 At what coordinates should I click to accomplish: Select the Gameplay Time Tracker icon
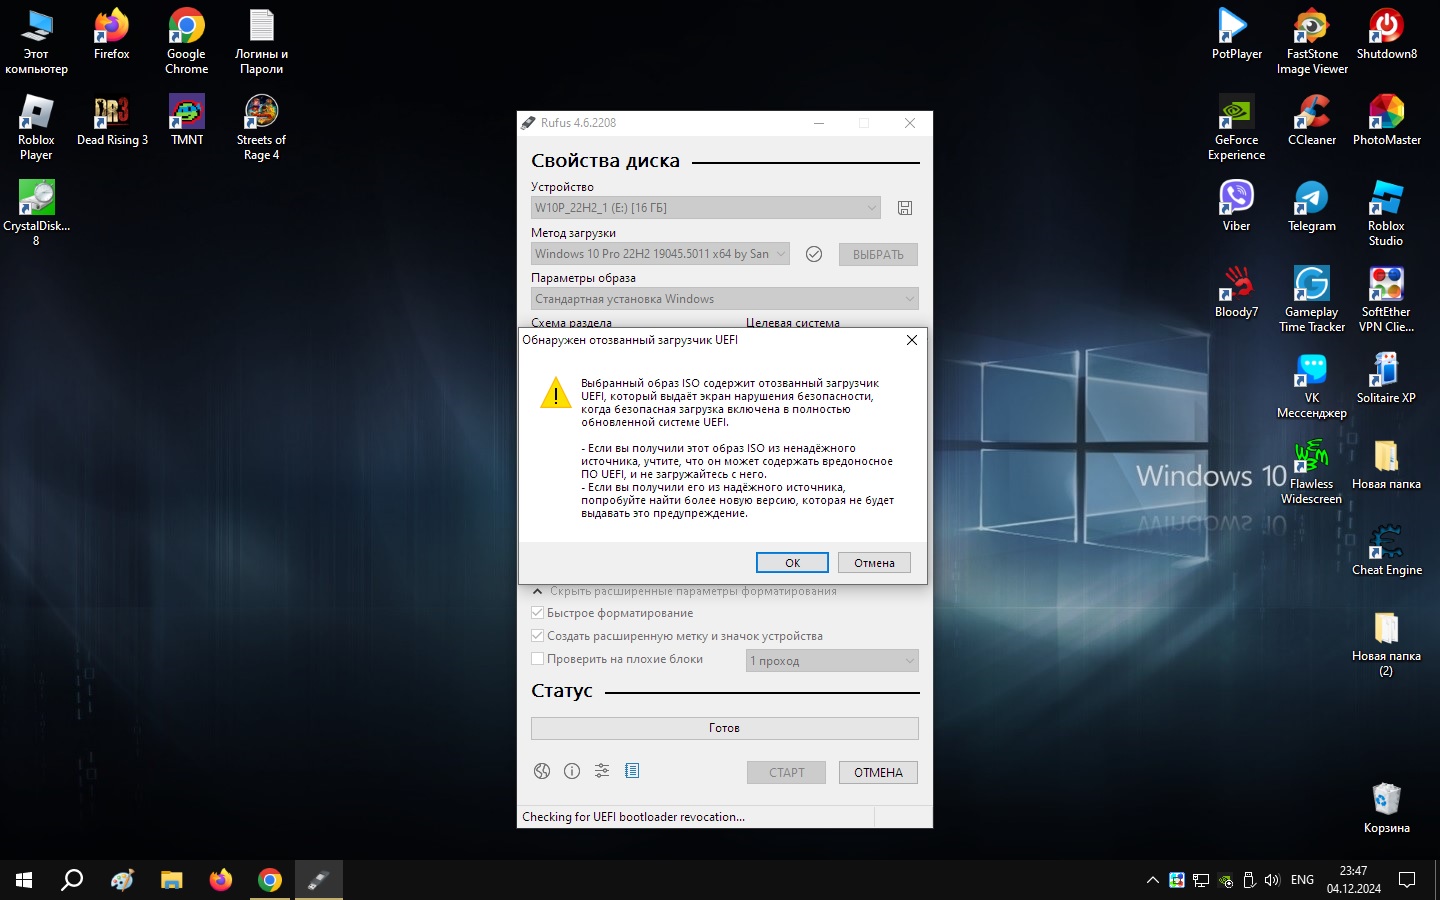[x=1312, y=299]
